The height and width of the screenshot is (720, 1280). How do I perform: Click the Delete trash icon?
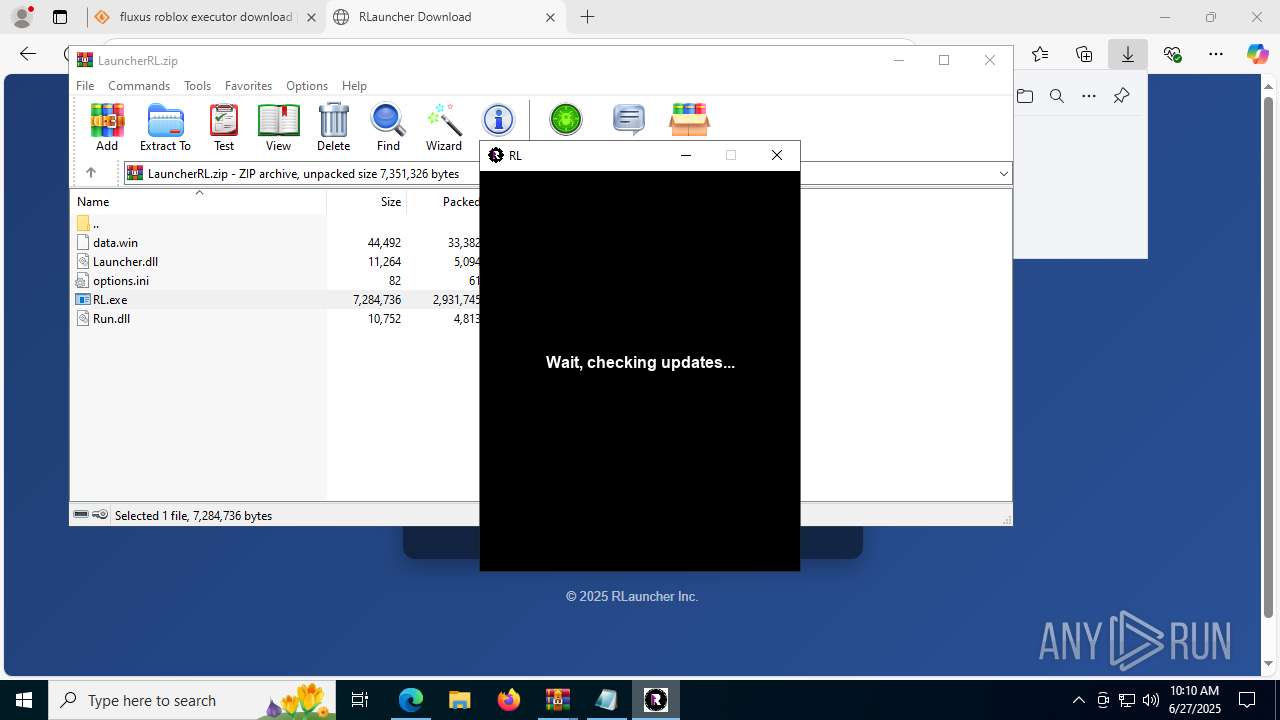(x=333, y=127)
